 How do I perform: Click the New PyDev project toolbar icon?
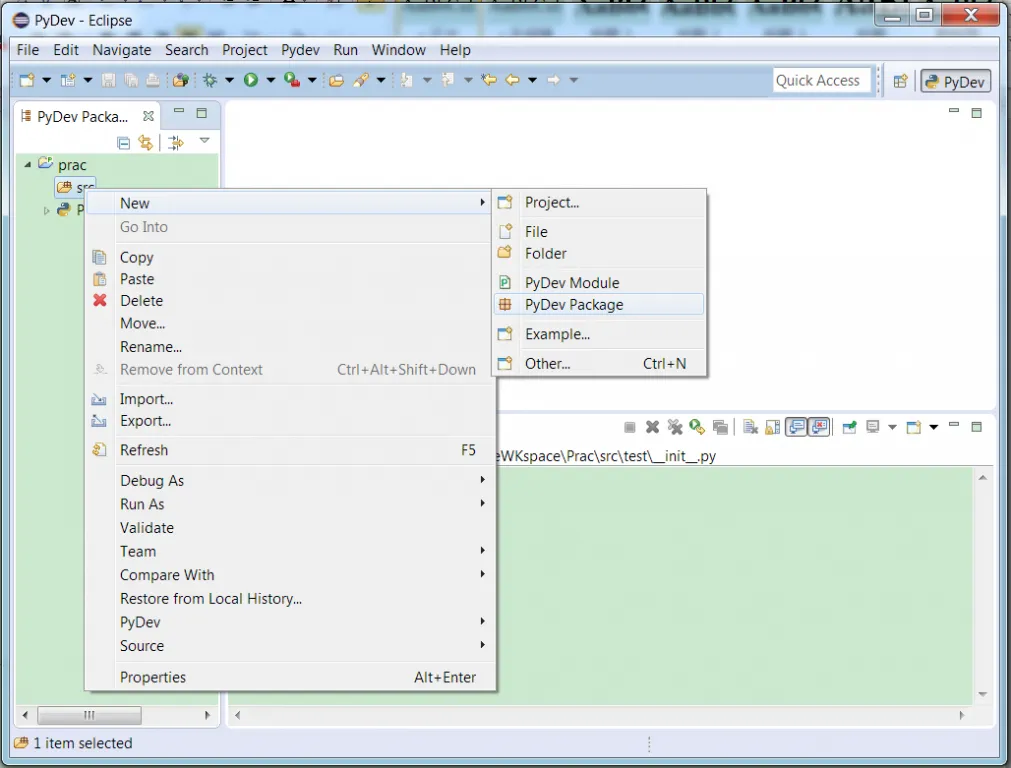pyautogui.click(x=68, y=80)
